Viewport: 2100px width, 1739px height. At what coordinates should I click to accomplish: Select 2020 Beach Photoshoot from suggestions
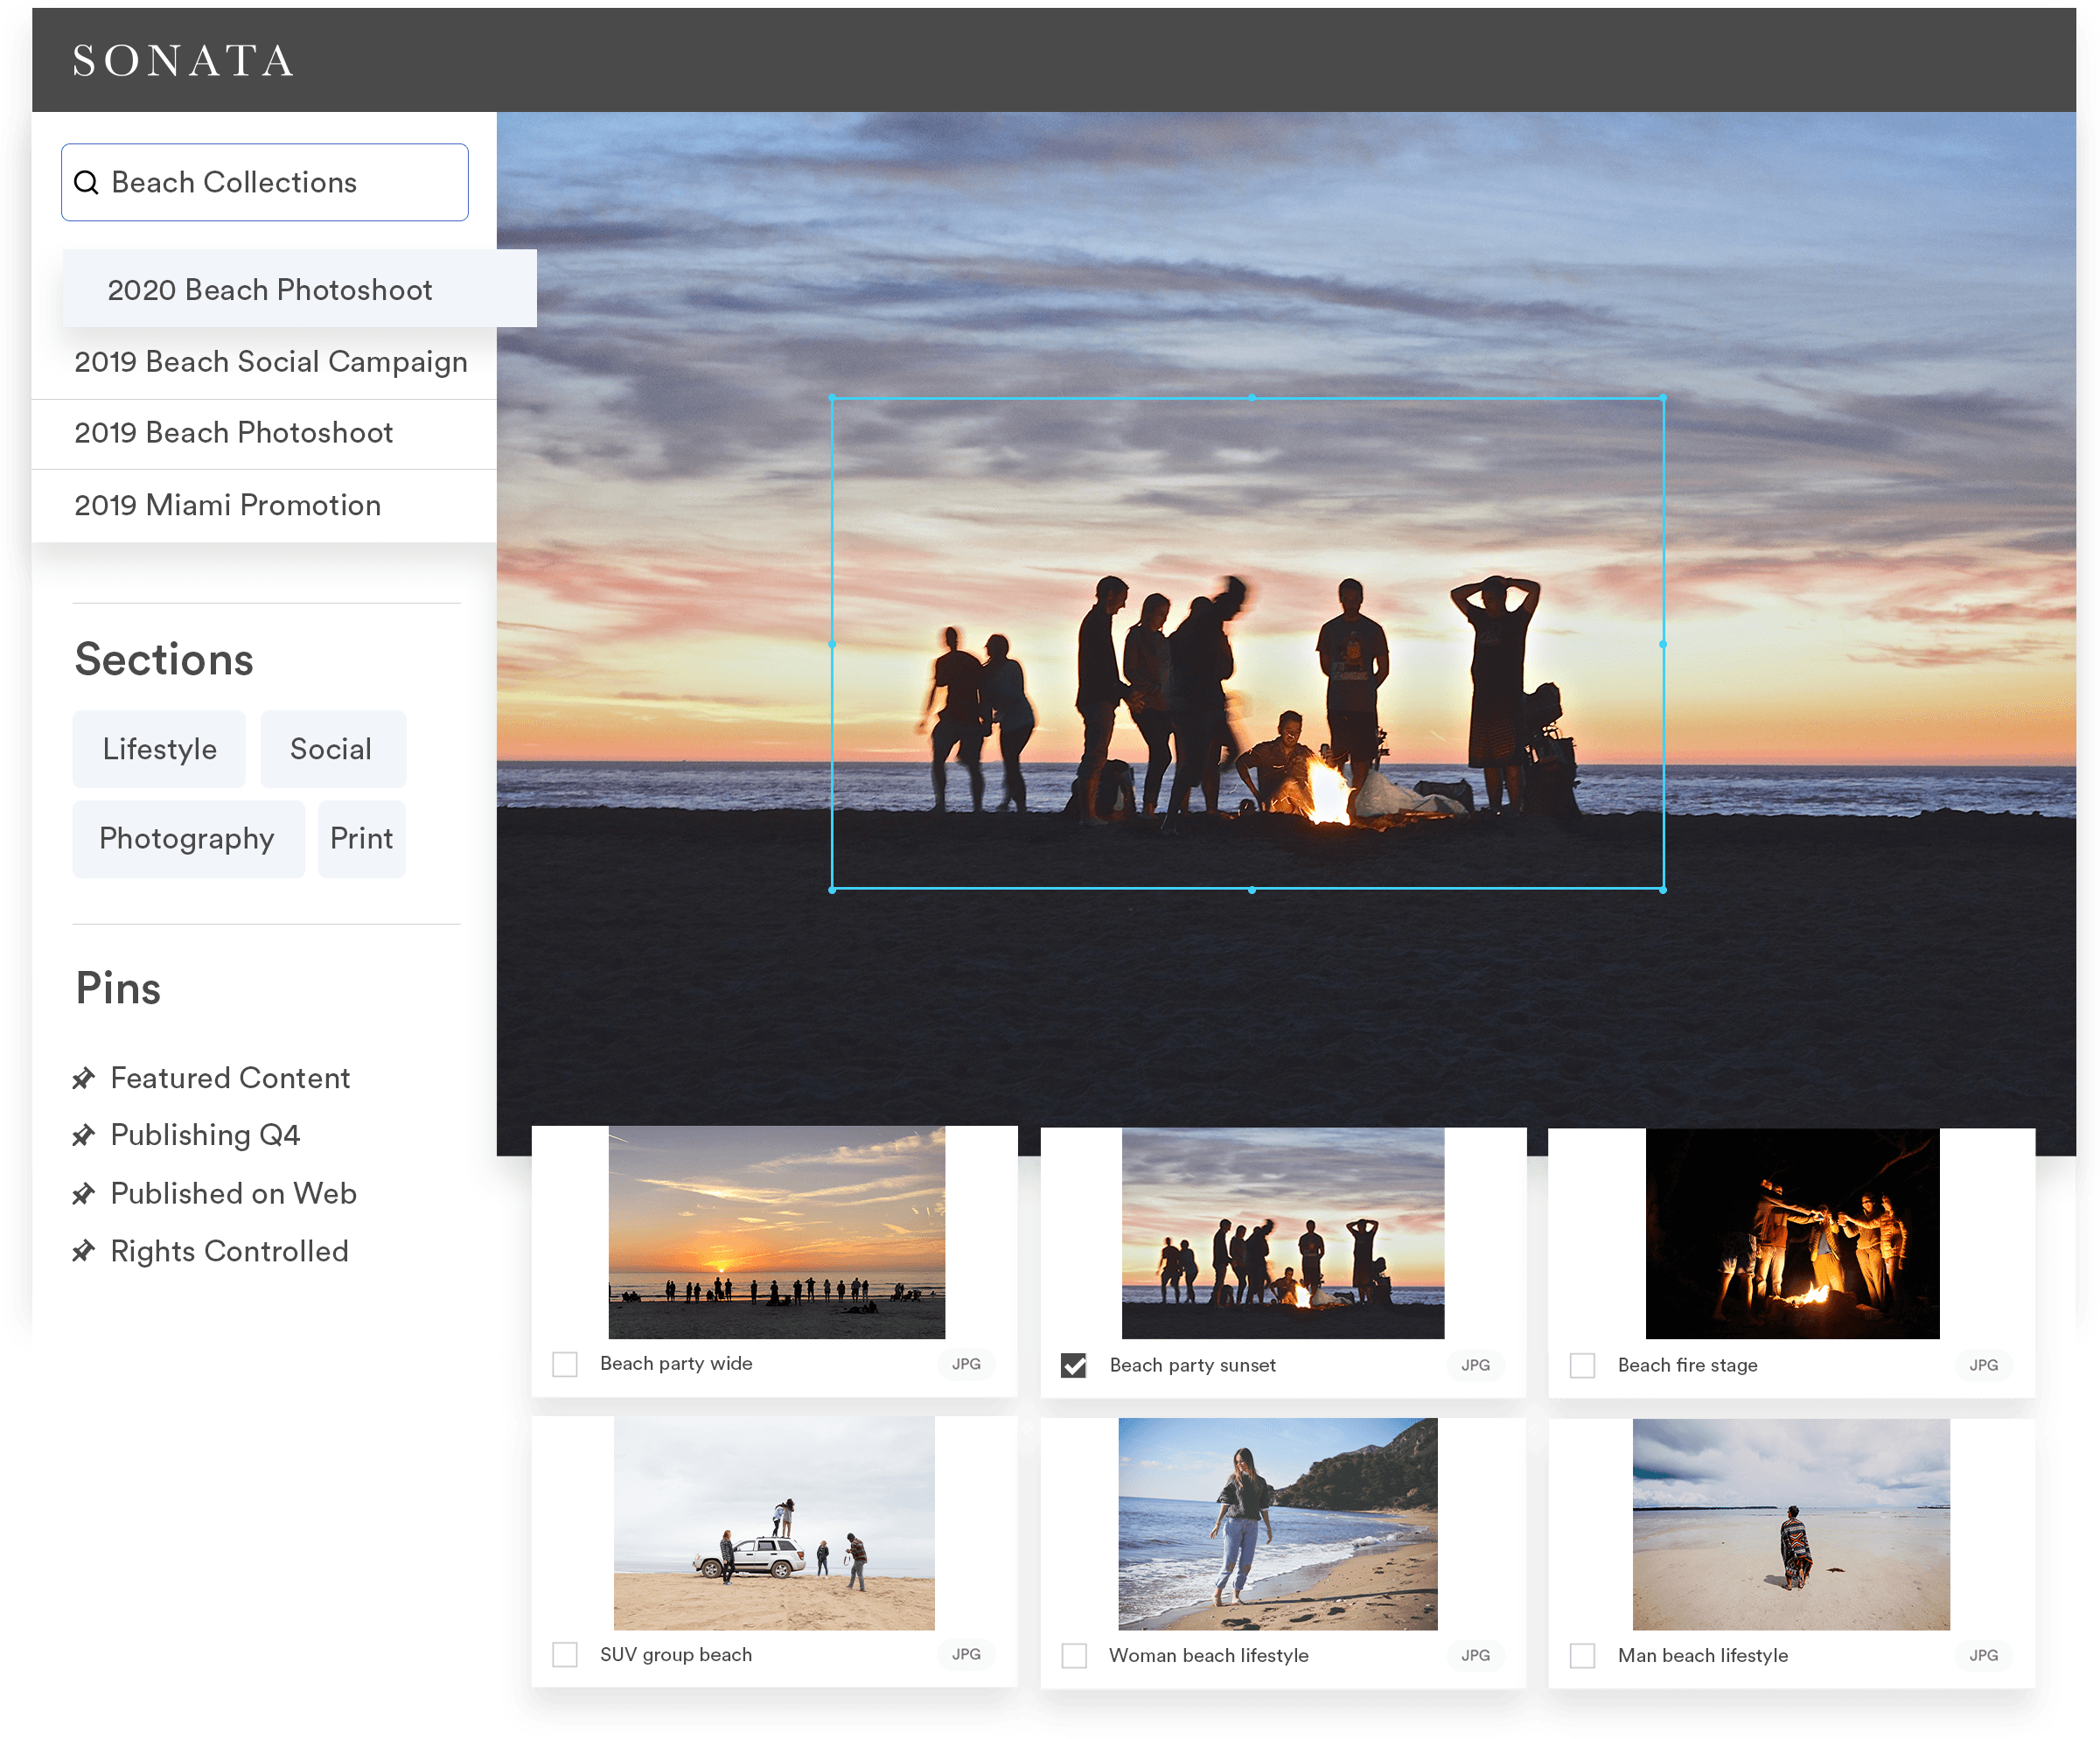[270, 290]
